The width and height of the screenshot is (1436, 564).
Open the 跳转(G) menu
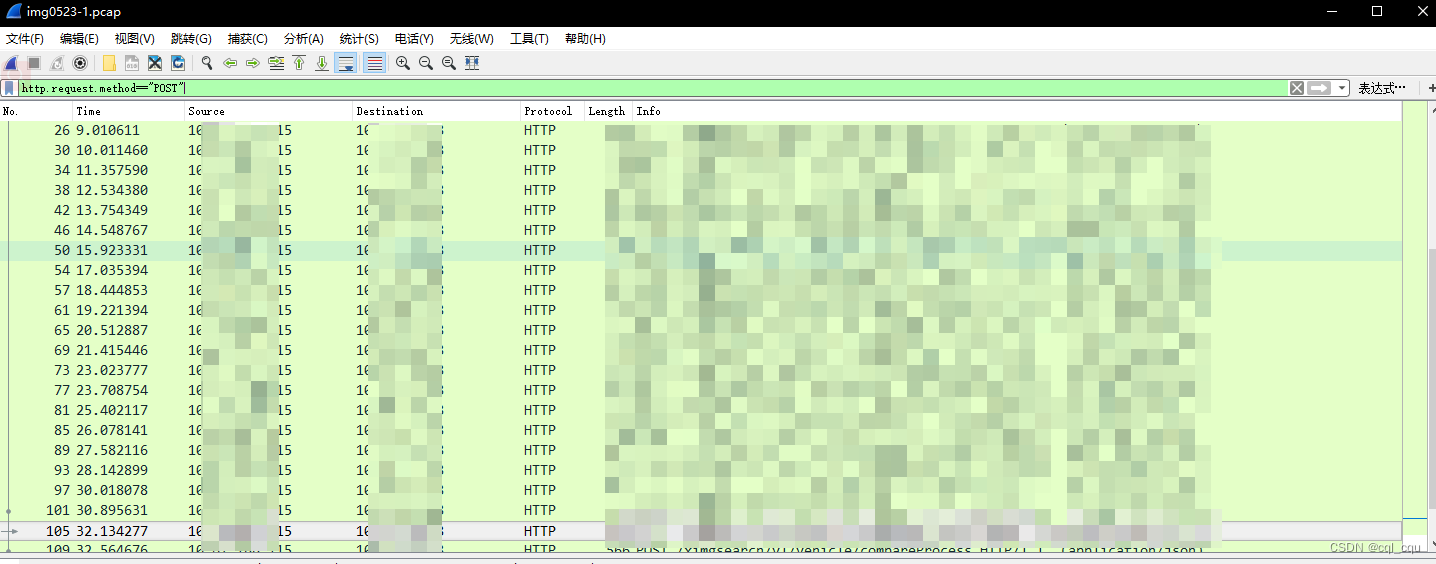pos(191,39)
